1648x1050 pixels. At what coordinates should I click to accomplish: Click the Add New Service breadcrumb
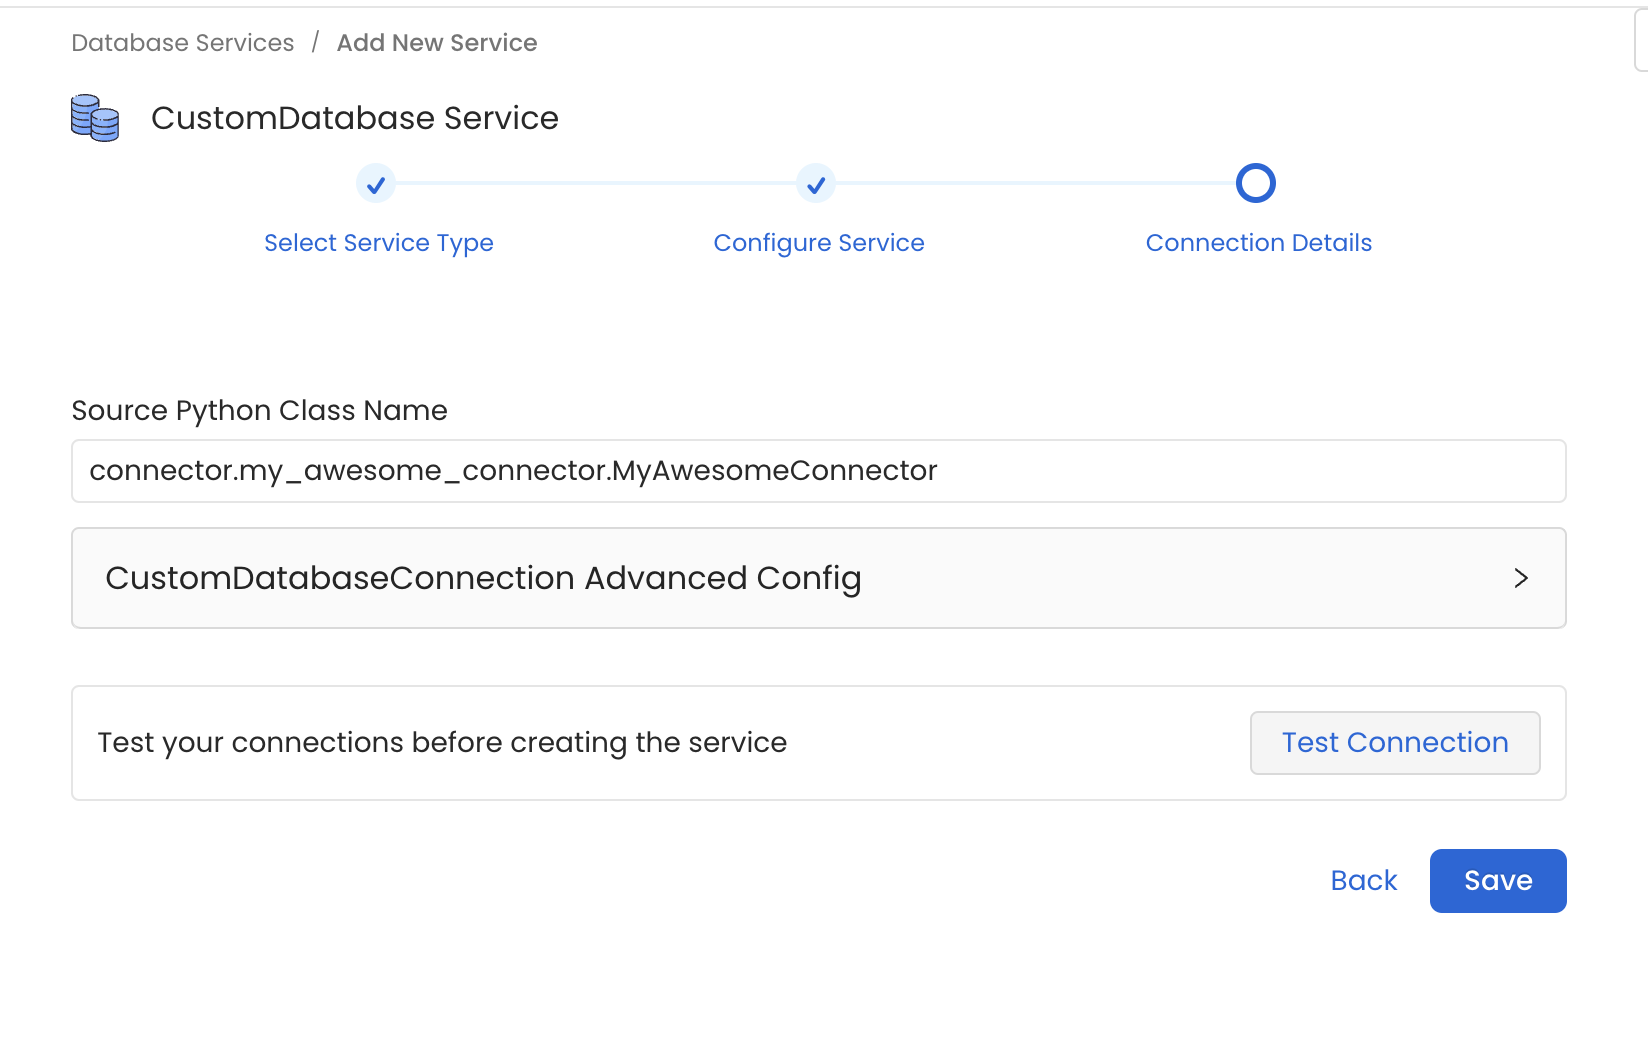coord(437,43)
